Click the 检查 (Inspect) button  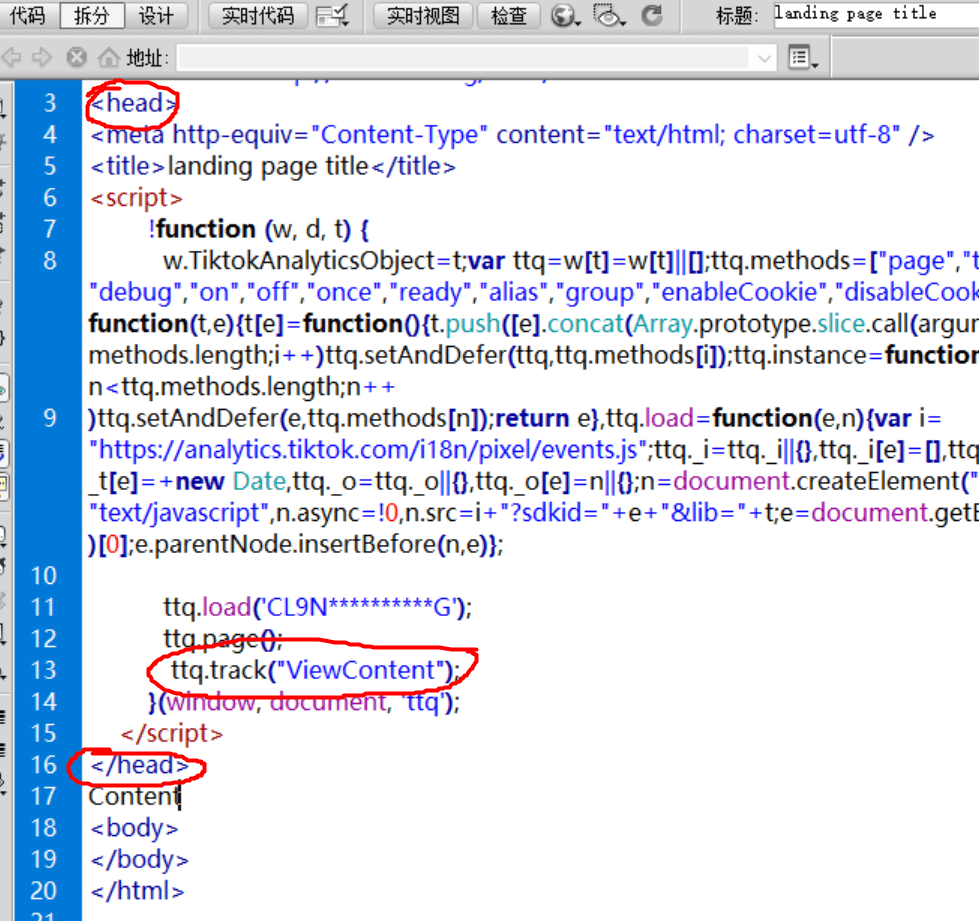(x=509, y=15)
